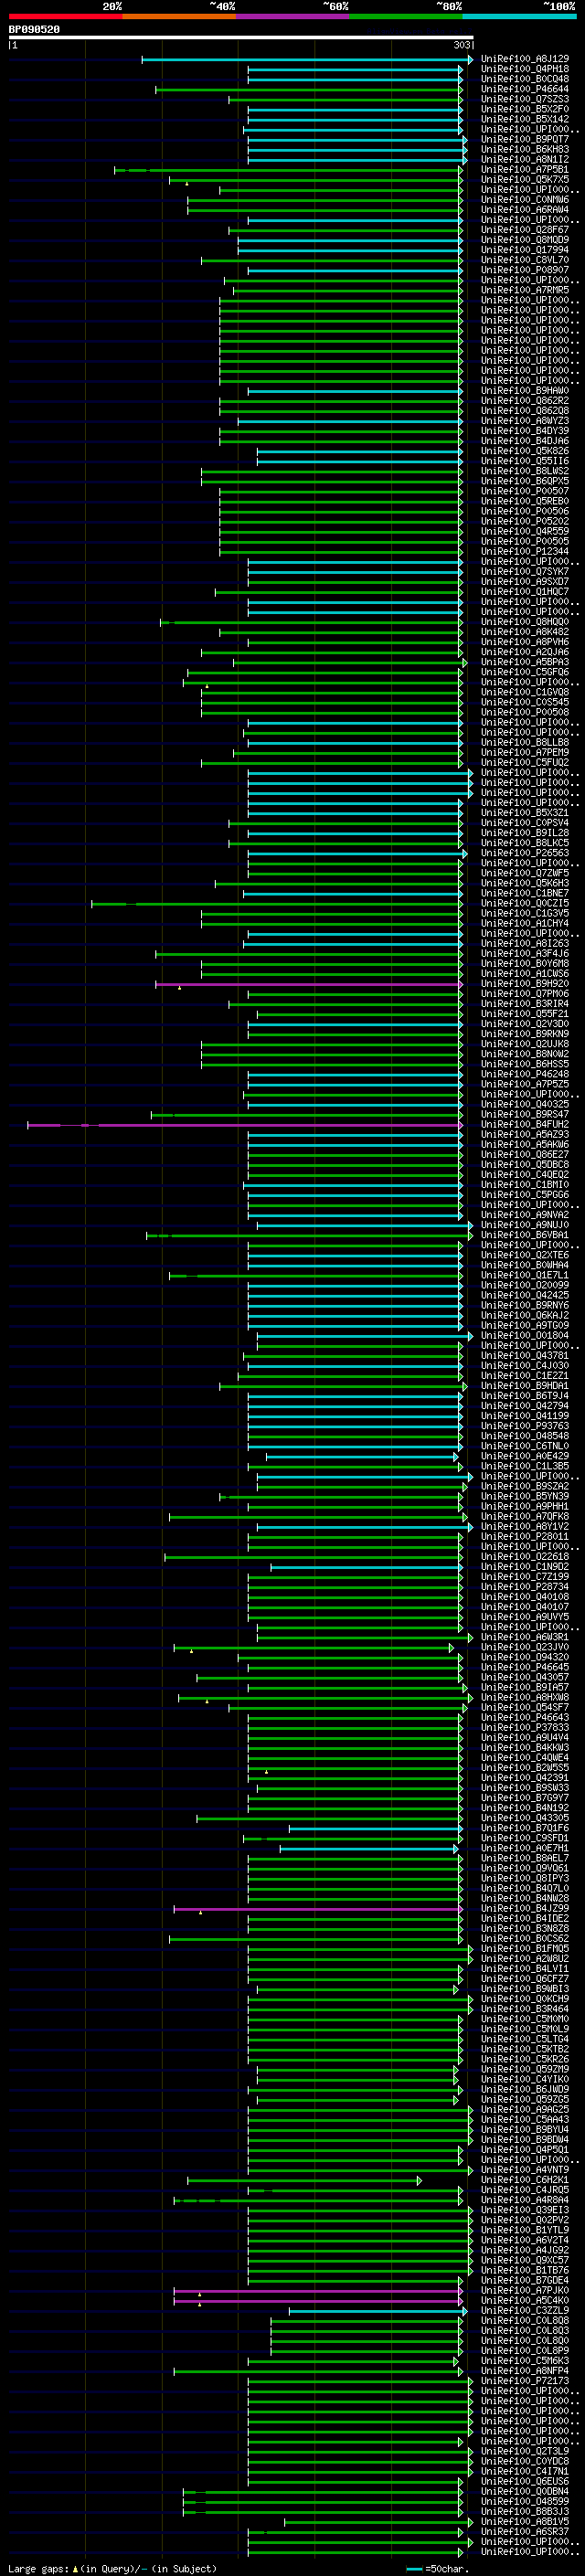Image resolution: width=585 pixels, height=2576 pixels.
Task: Open hit UniRef100_Q4PH18
Action: 525,69
